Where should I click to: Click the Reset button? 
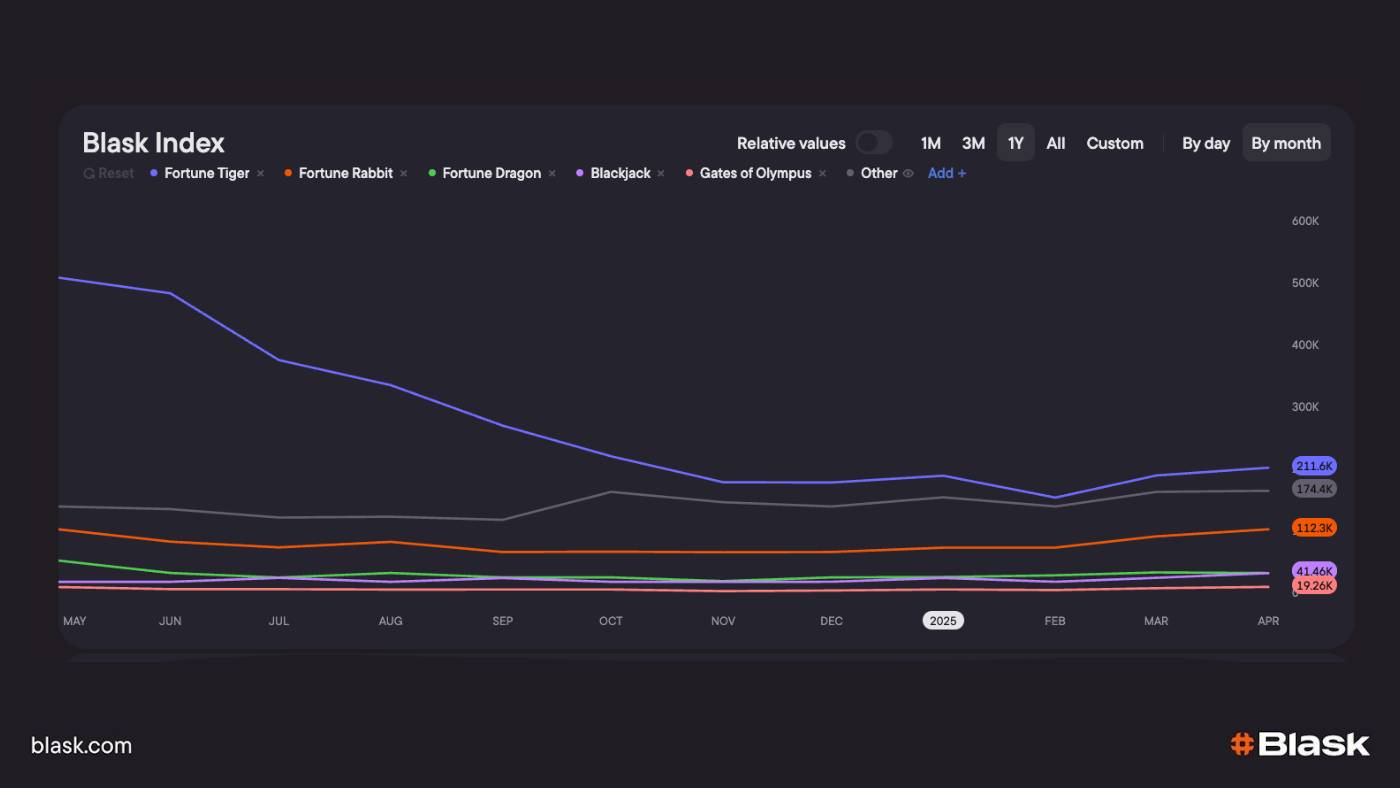[109, 173]
